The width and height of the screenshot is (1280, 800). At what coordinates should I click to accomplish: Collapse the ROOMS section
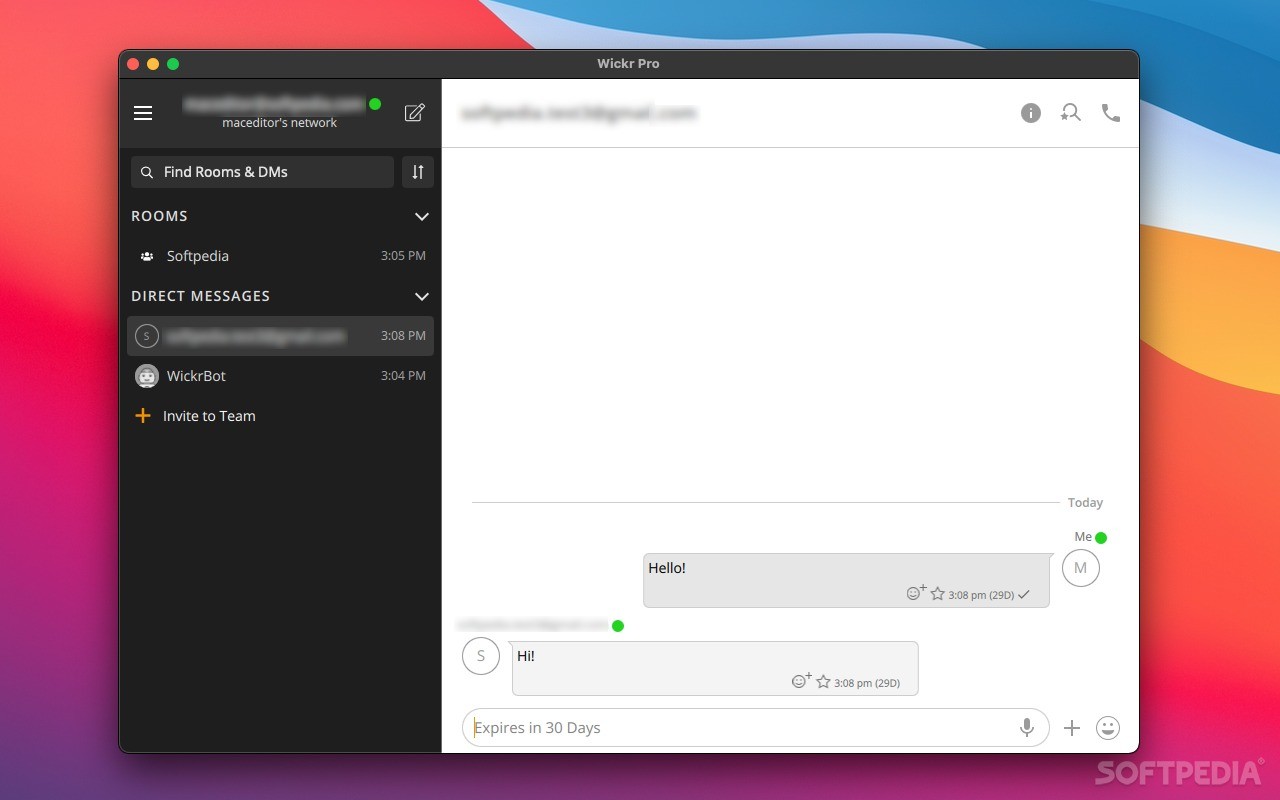click(421, 216)
